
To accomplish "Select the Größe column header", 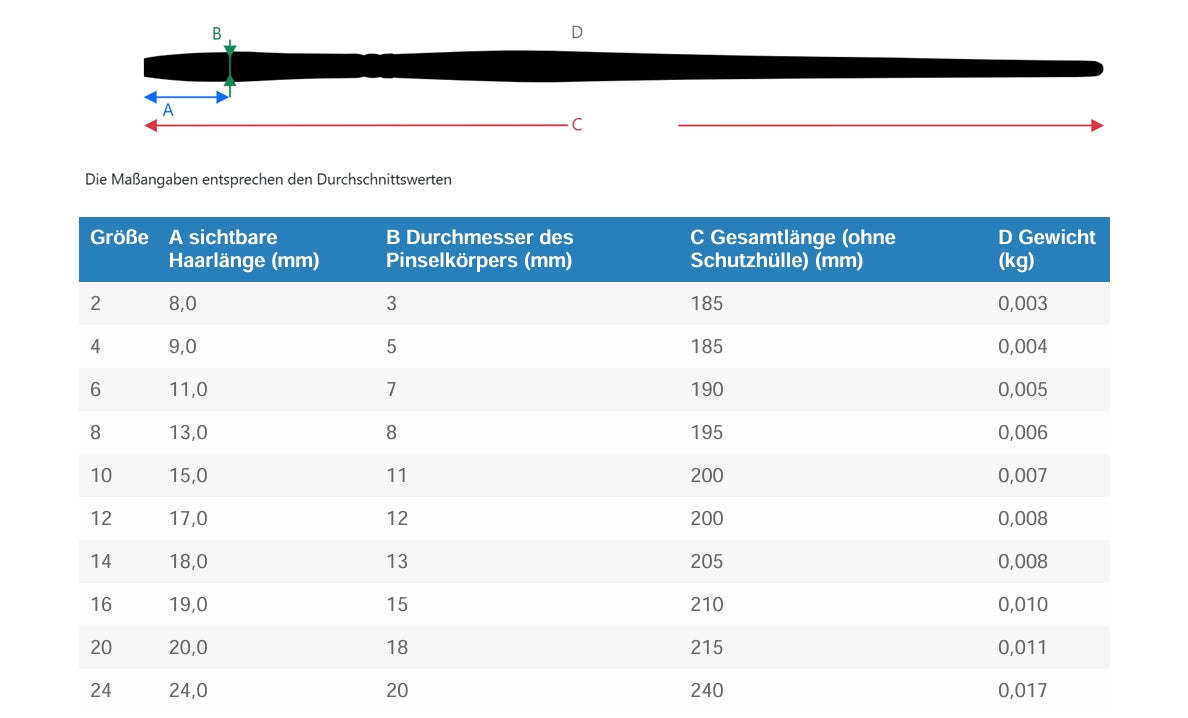I will (x=119, y=238).
